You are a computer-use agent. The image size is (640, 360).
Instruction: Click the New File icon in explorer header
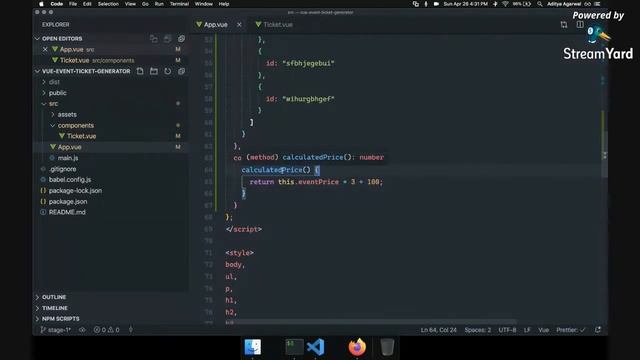tap(140, 71)
